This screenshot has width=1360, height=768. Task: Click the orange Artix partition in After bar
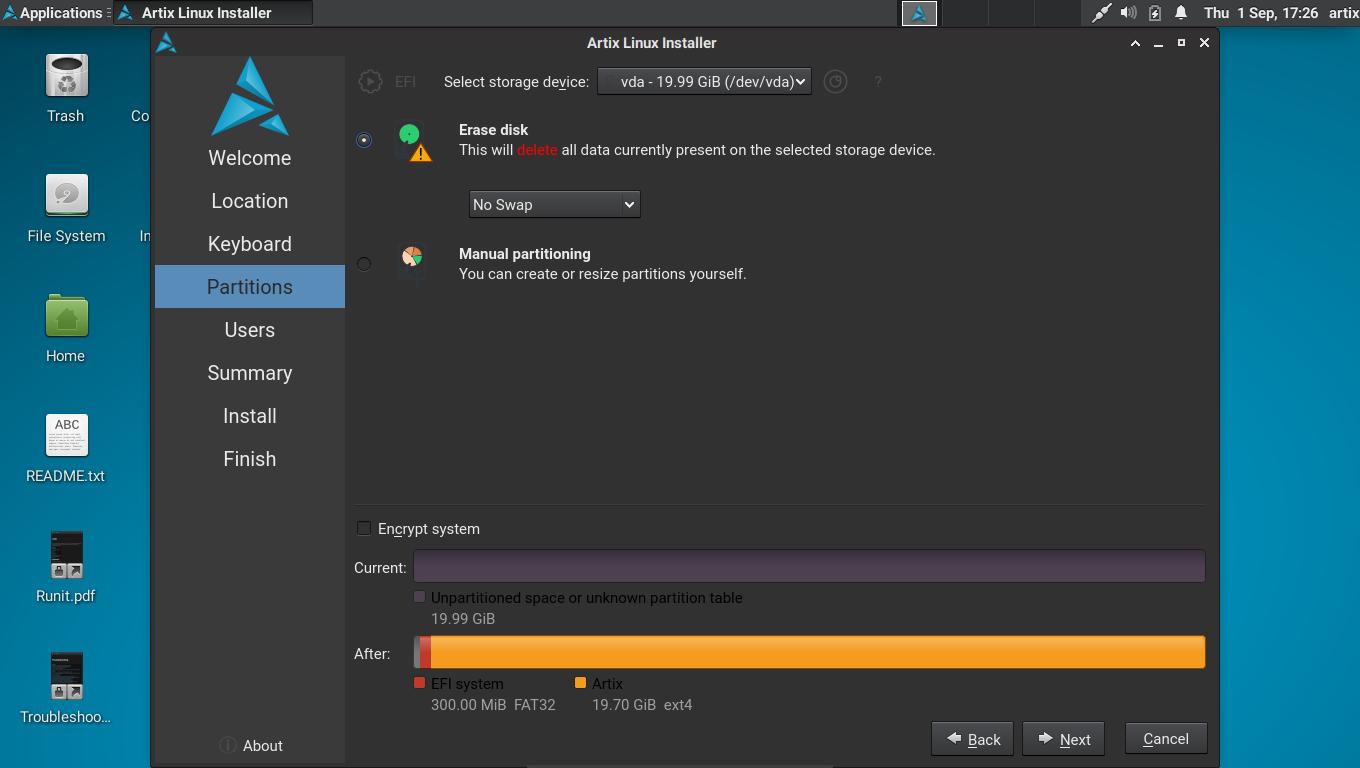[x=818, y=653]
